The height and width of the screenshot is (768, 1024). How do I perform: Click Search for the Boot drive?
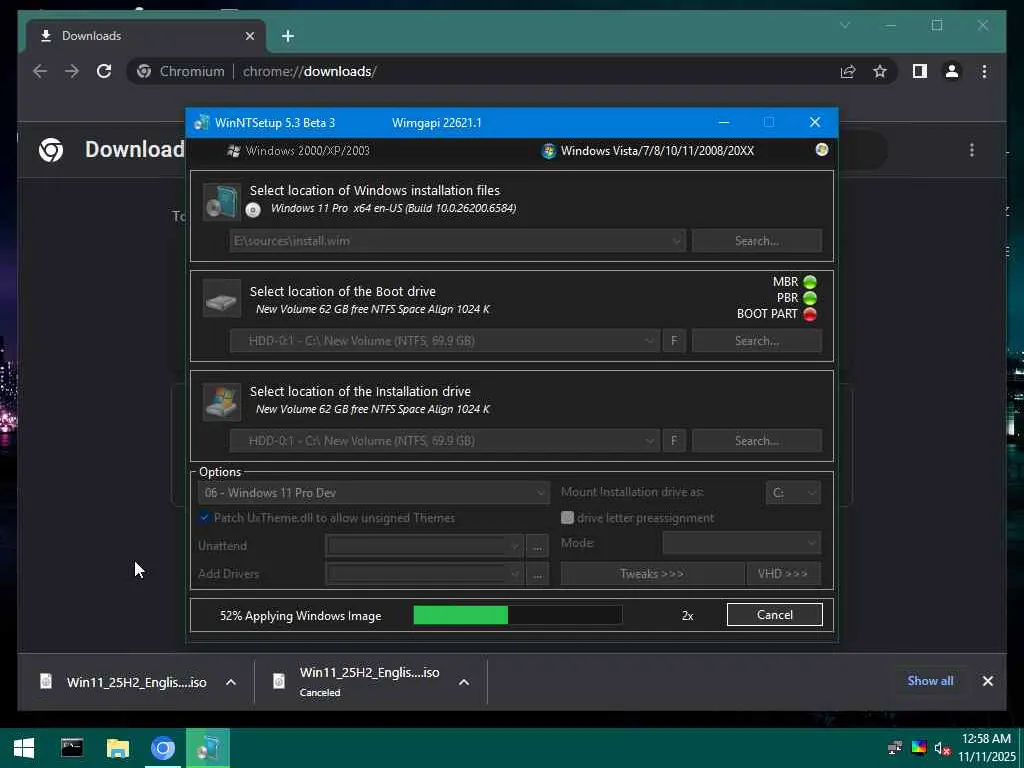coord(757,341)
